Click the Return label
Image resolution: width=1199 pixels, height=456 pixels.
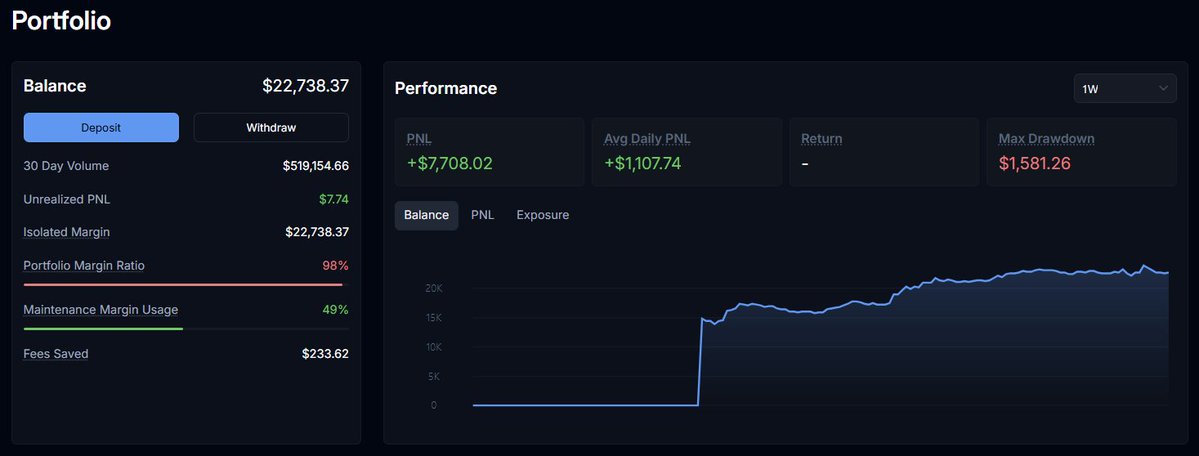tap(821, 138)
